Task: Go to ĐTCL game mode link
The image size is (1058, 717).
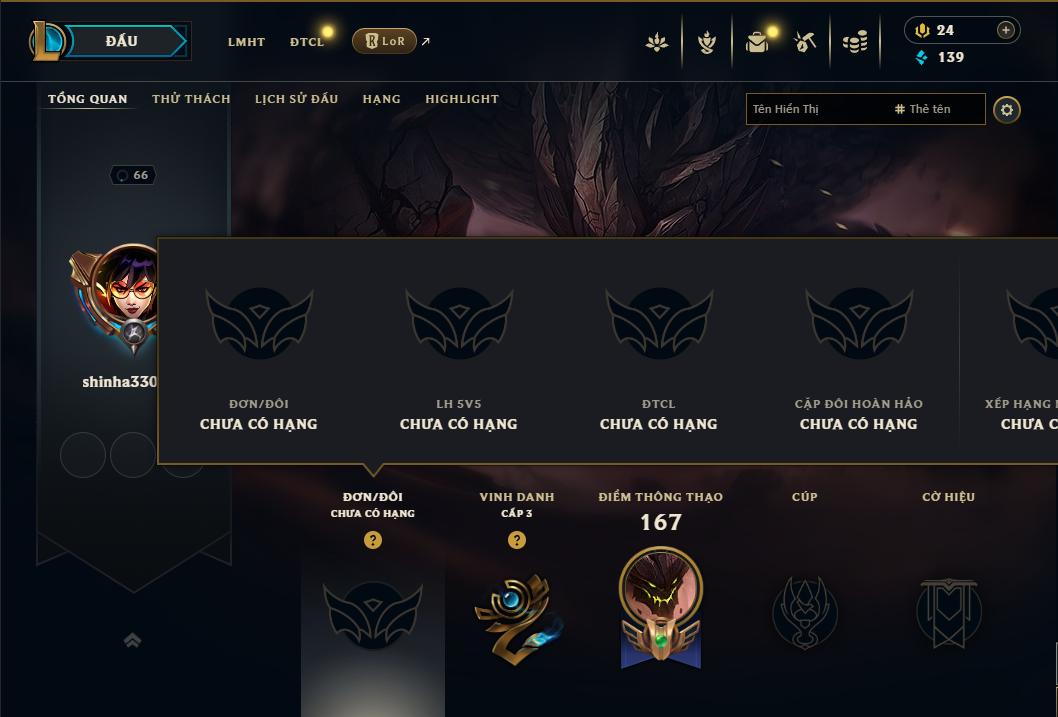Action: [x=307, y=42]
